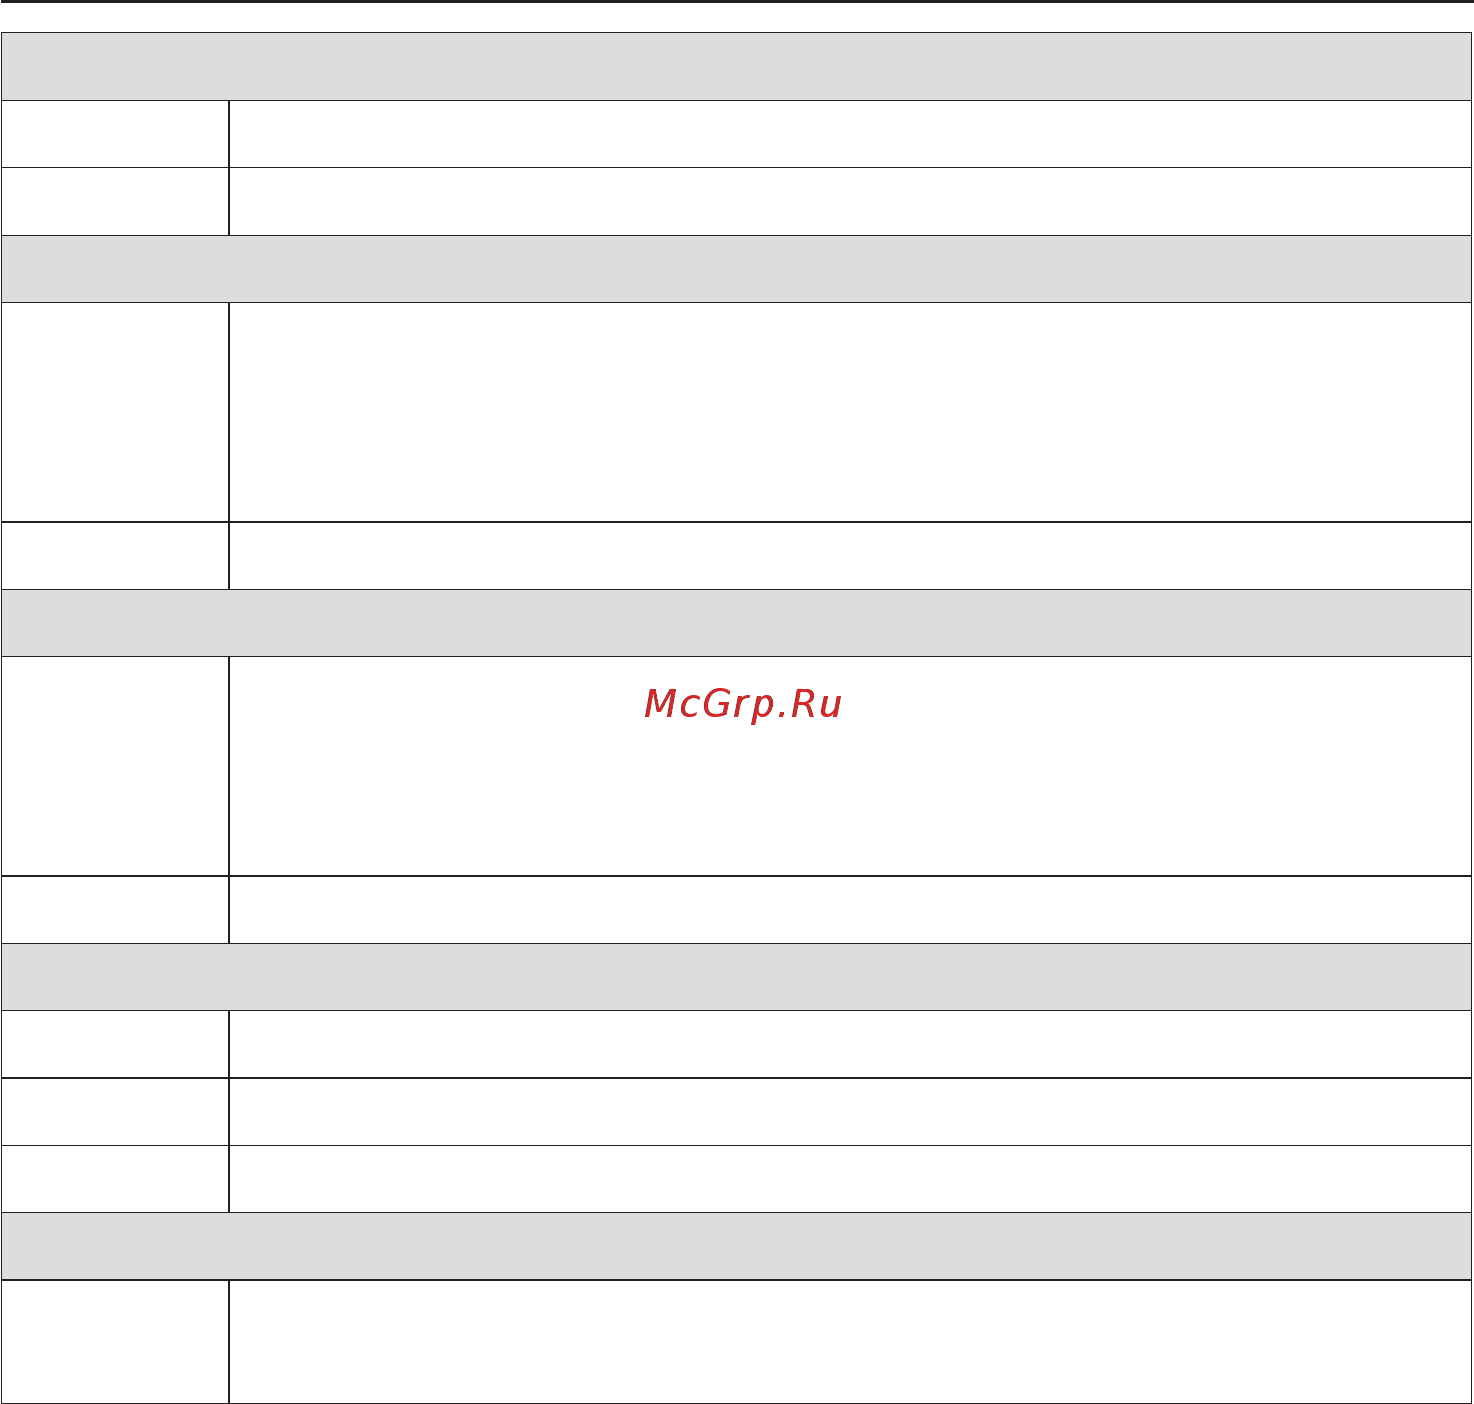Click the tall left cell under the second gray header
This screenshot has height=1404, width=1474.
[x=115, y=412]
